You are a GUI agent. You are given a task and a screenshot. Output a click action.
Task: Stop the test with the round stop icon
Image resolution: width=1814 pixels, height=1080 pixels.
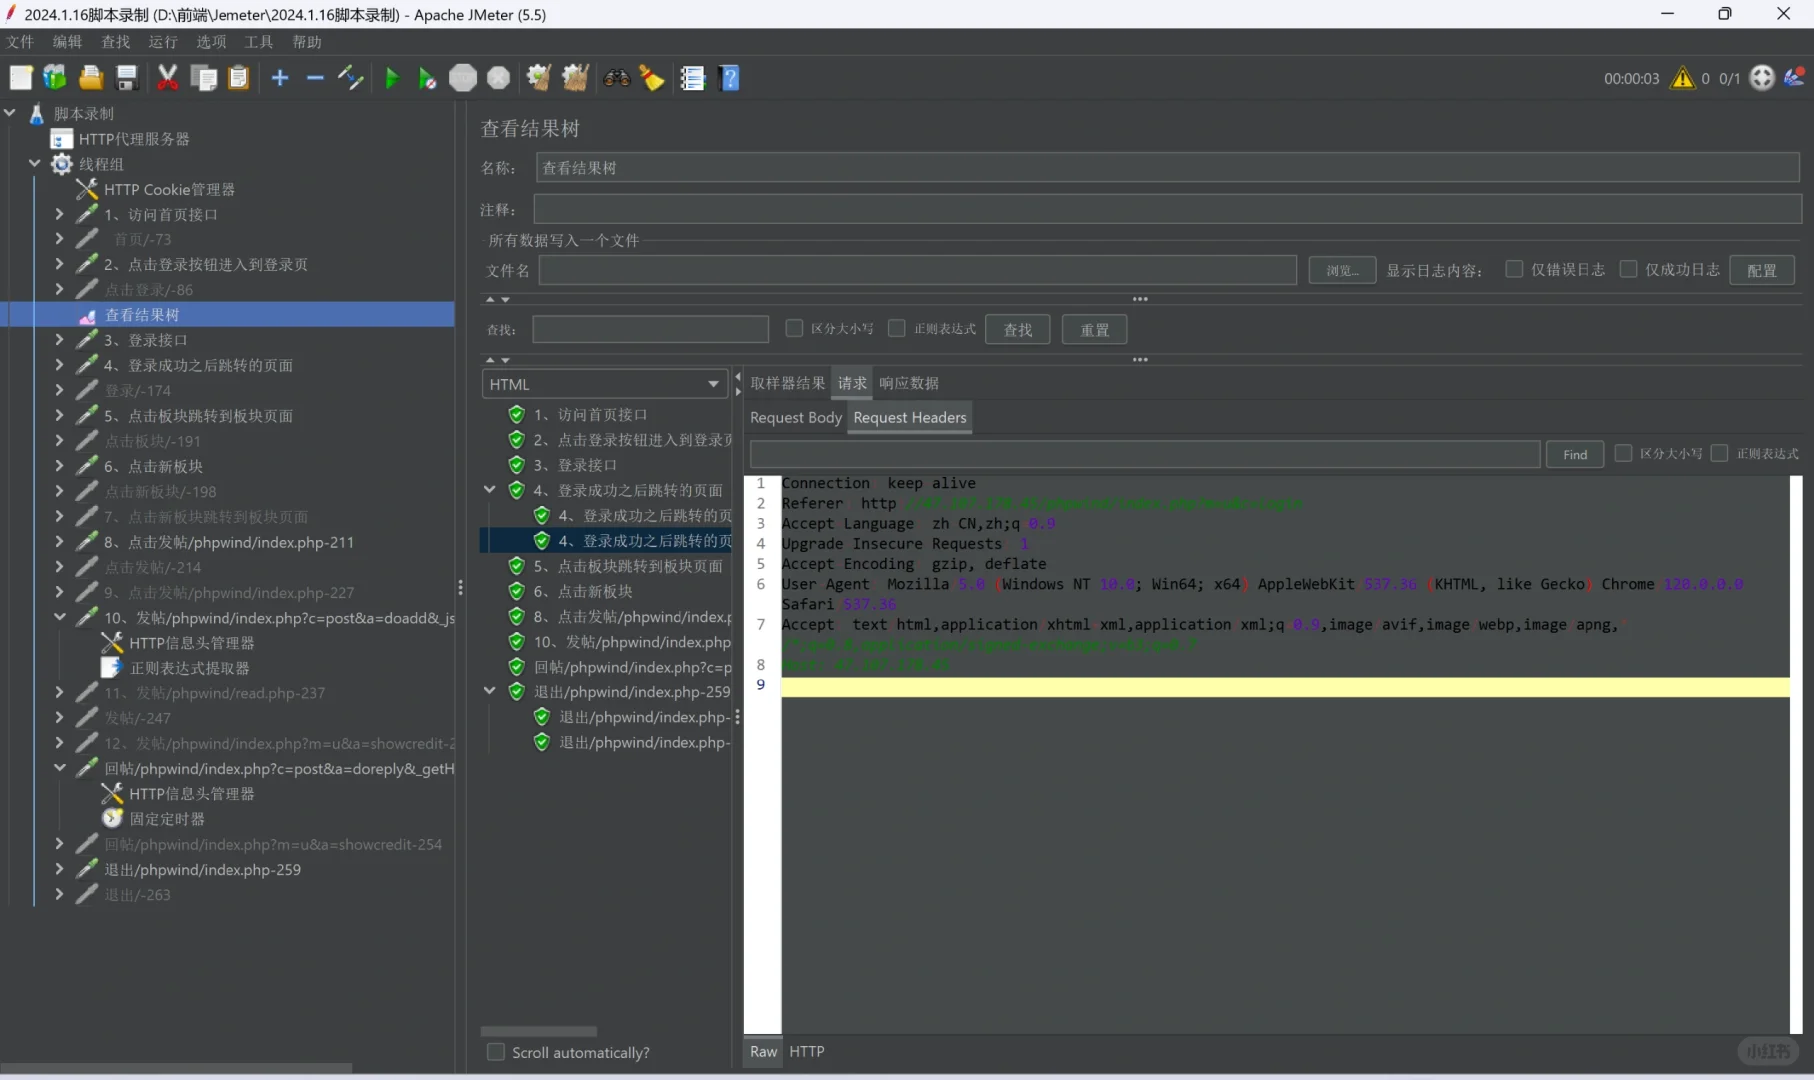tap(463, 78)
